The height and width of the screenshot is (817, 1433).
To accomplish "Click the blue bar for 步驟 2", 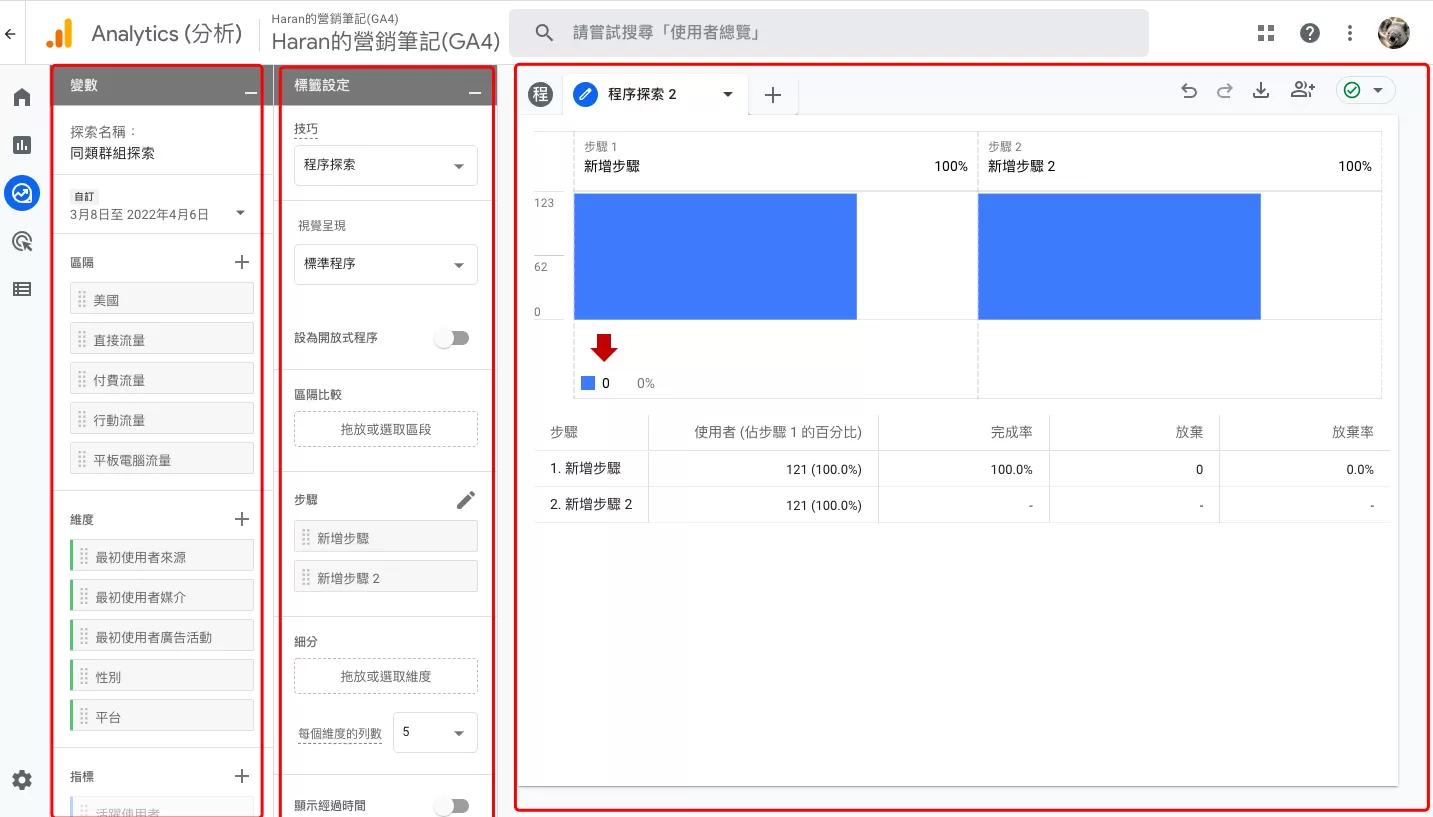I will 1119,256.
